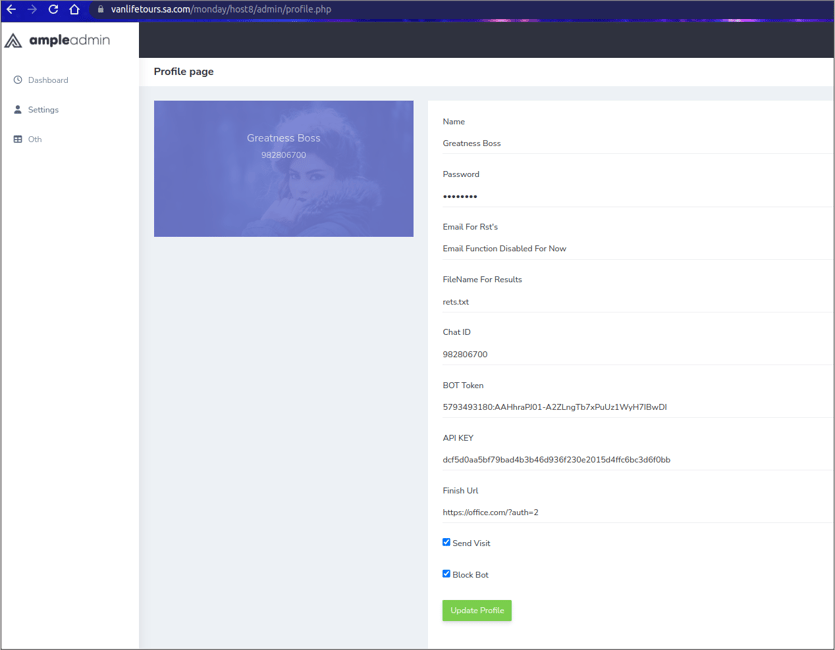The height and width of the screenshot is (650, 835).
Task: Click into the Password field
Action: click(637, 196)
